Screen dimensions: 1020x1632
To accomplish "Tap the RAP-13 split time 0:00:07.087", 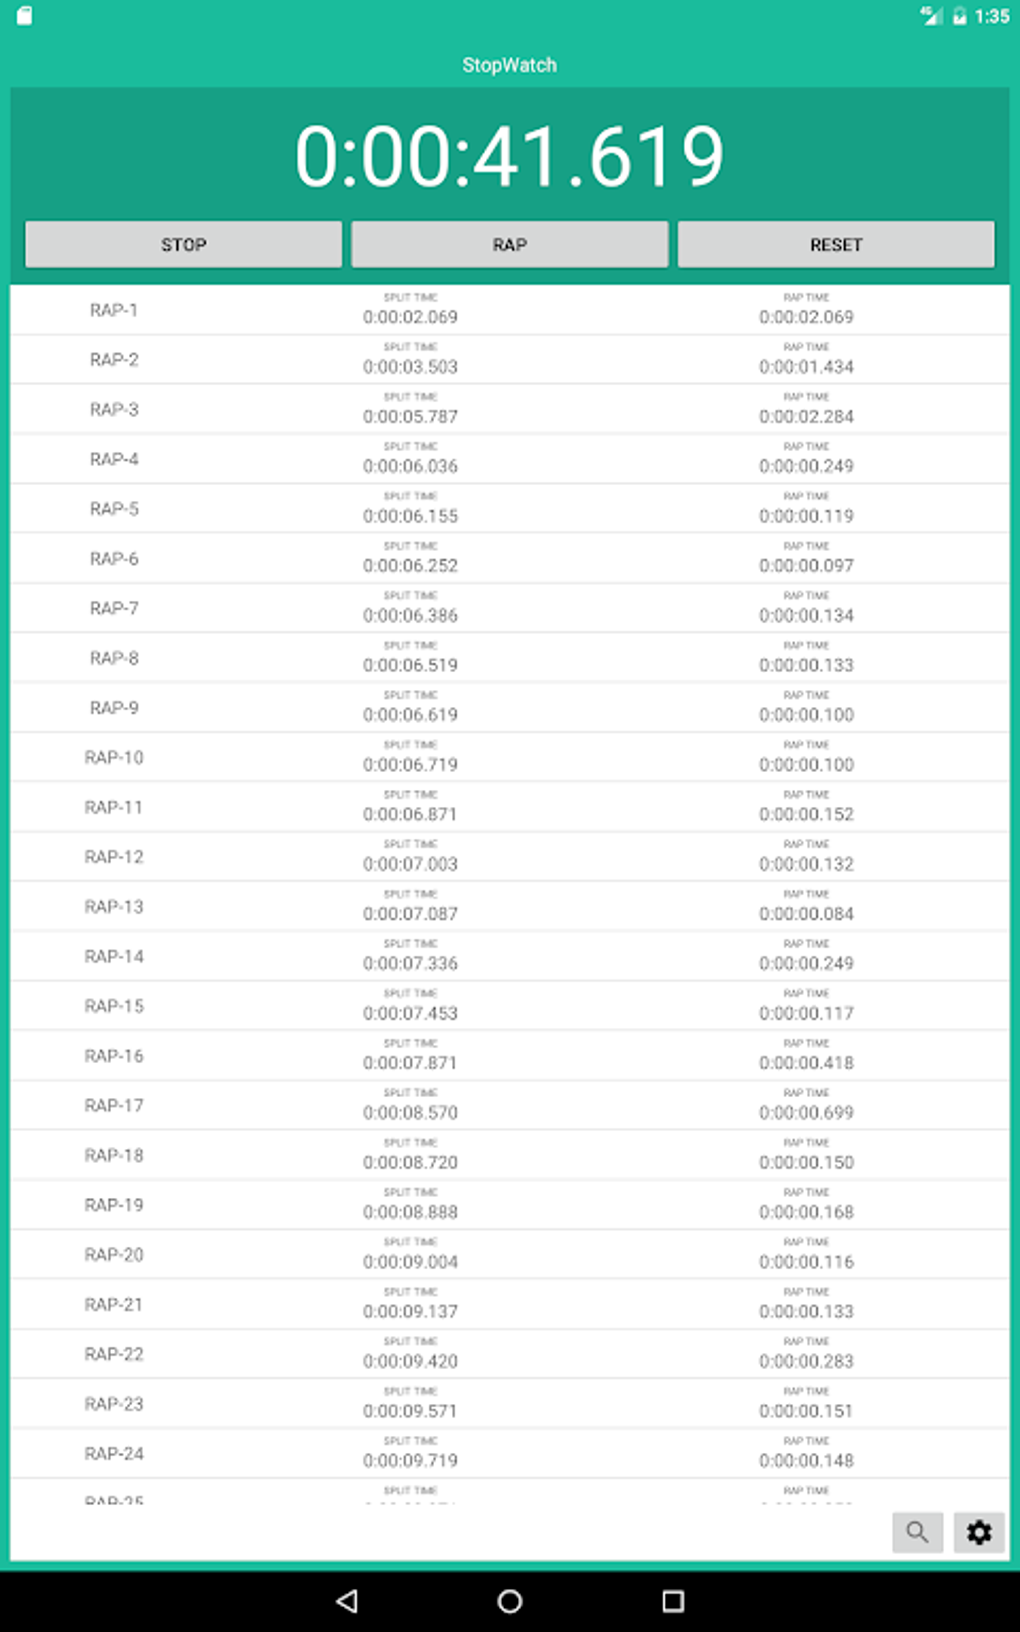I will [x=410, y=914].
